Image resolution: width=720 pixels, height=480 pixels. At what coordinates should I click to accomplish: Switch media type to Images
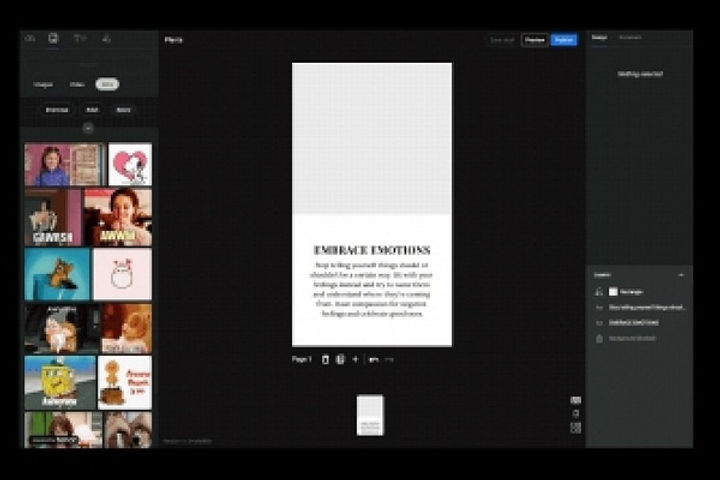click(x=43, y=85)
